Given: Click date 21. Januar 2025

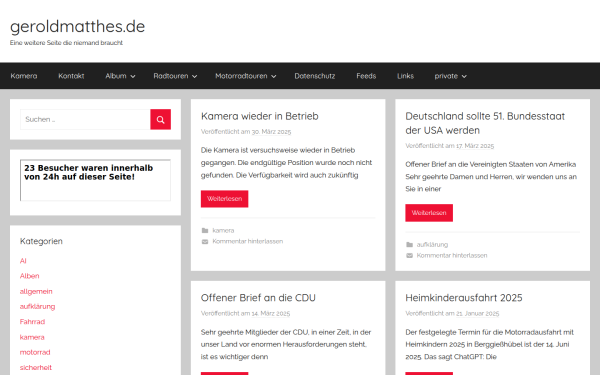Looking at the screenshot, I should click(478, 313).
